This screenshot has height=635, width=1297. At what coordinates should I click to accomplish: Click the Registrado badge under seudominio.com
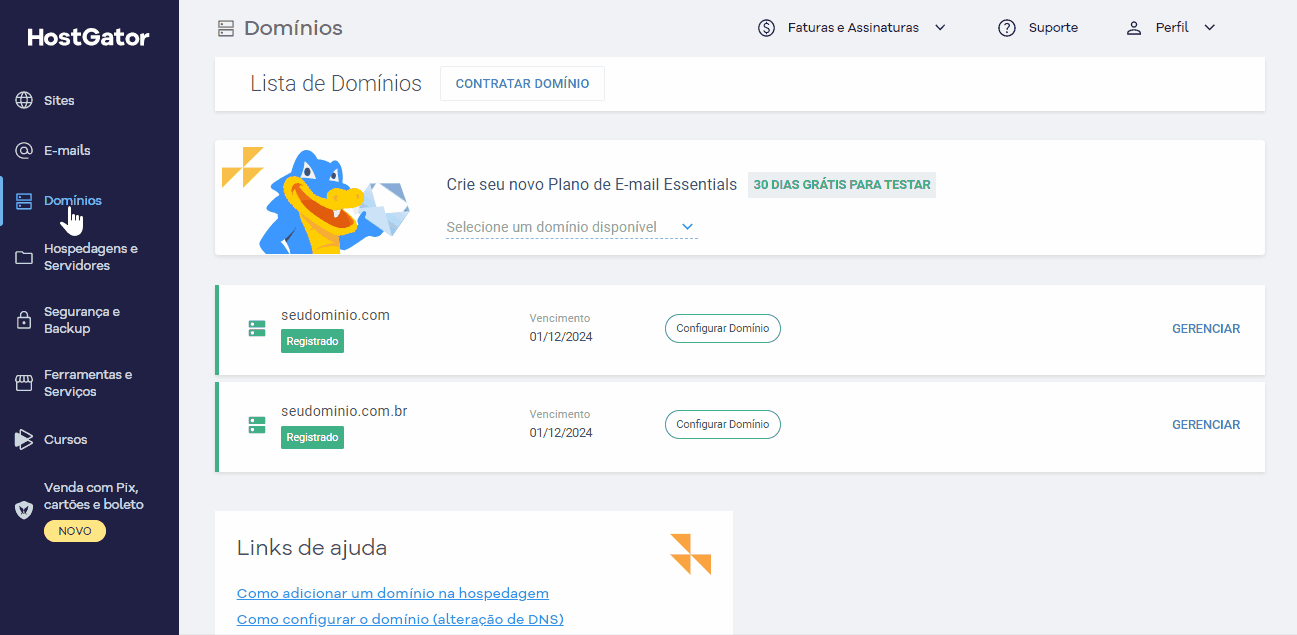pyautogui.click(x=312, y=341)
